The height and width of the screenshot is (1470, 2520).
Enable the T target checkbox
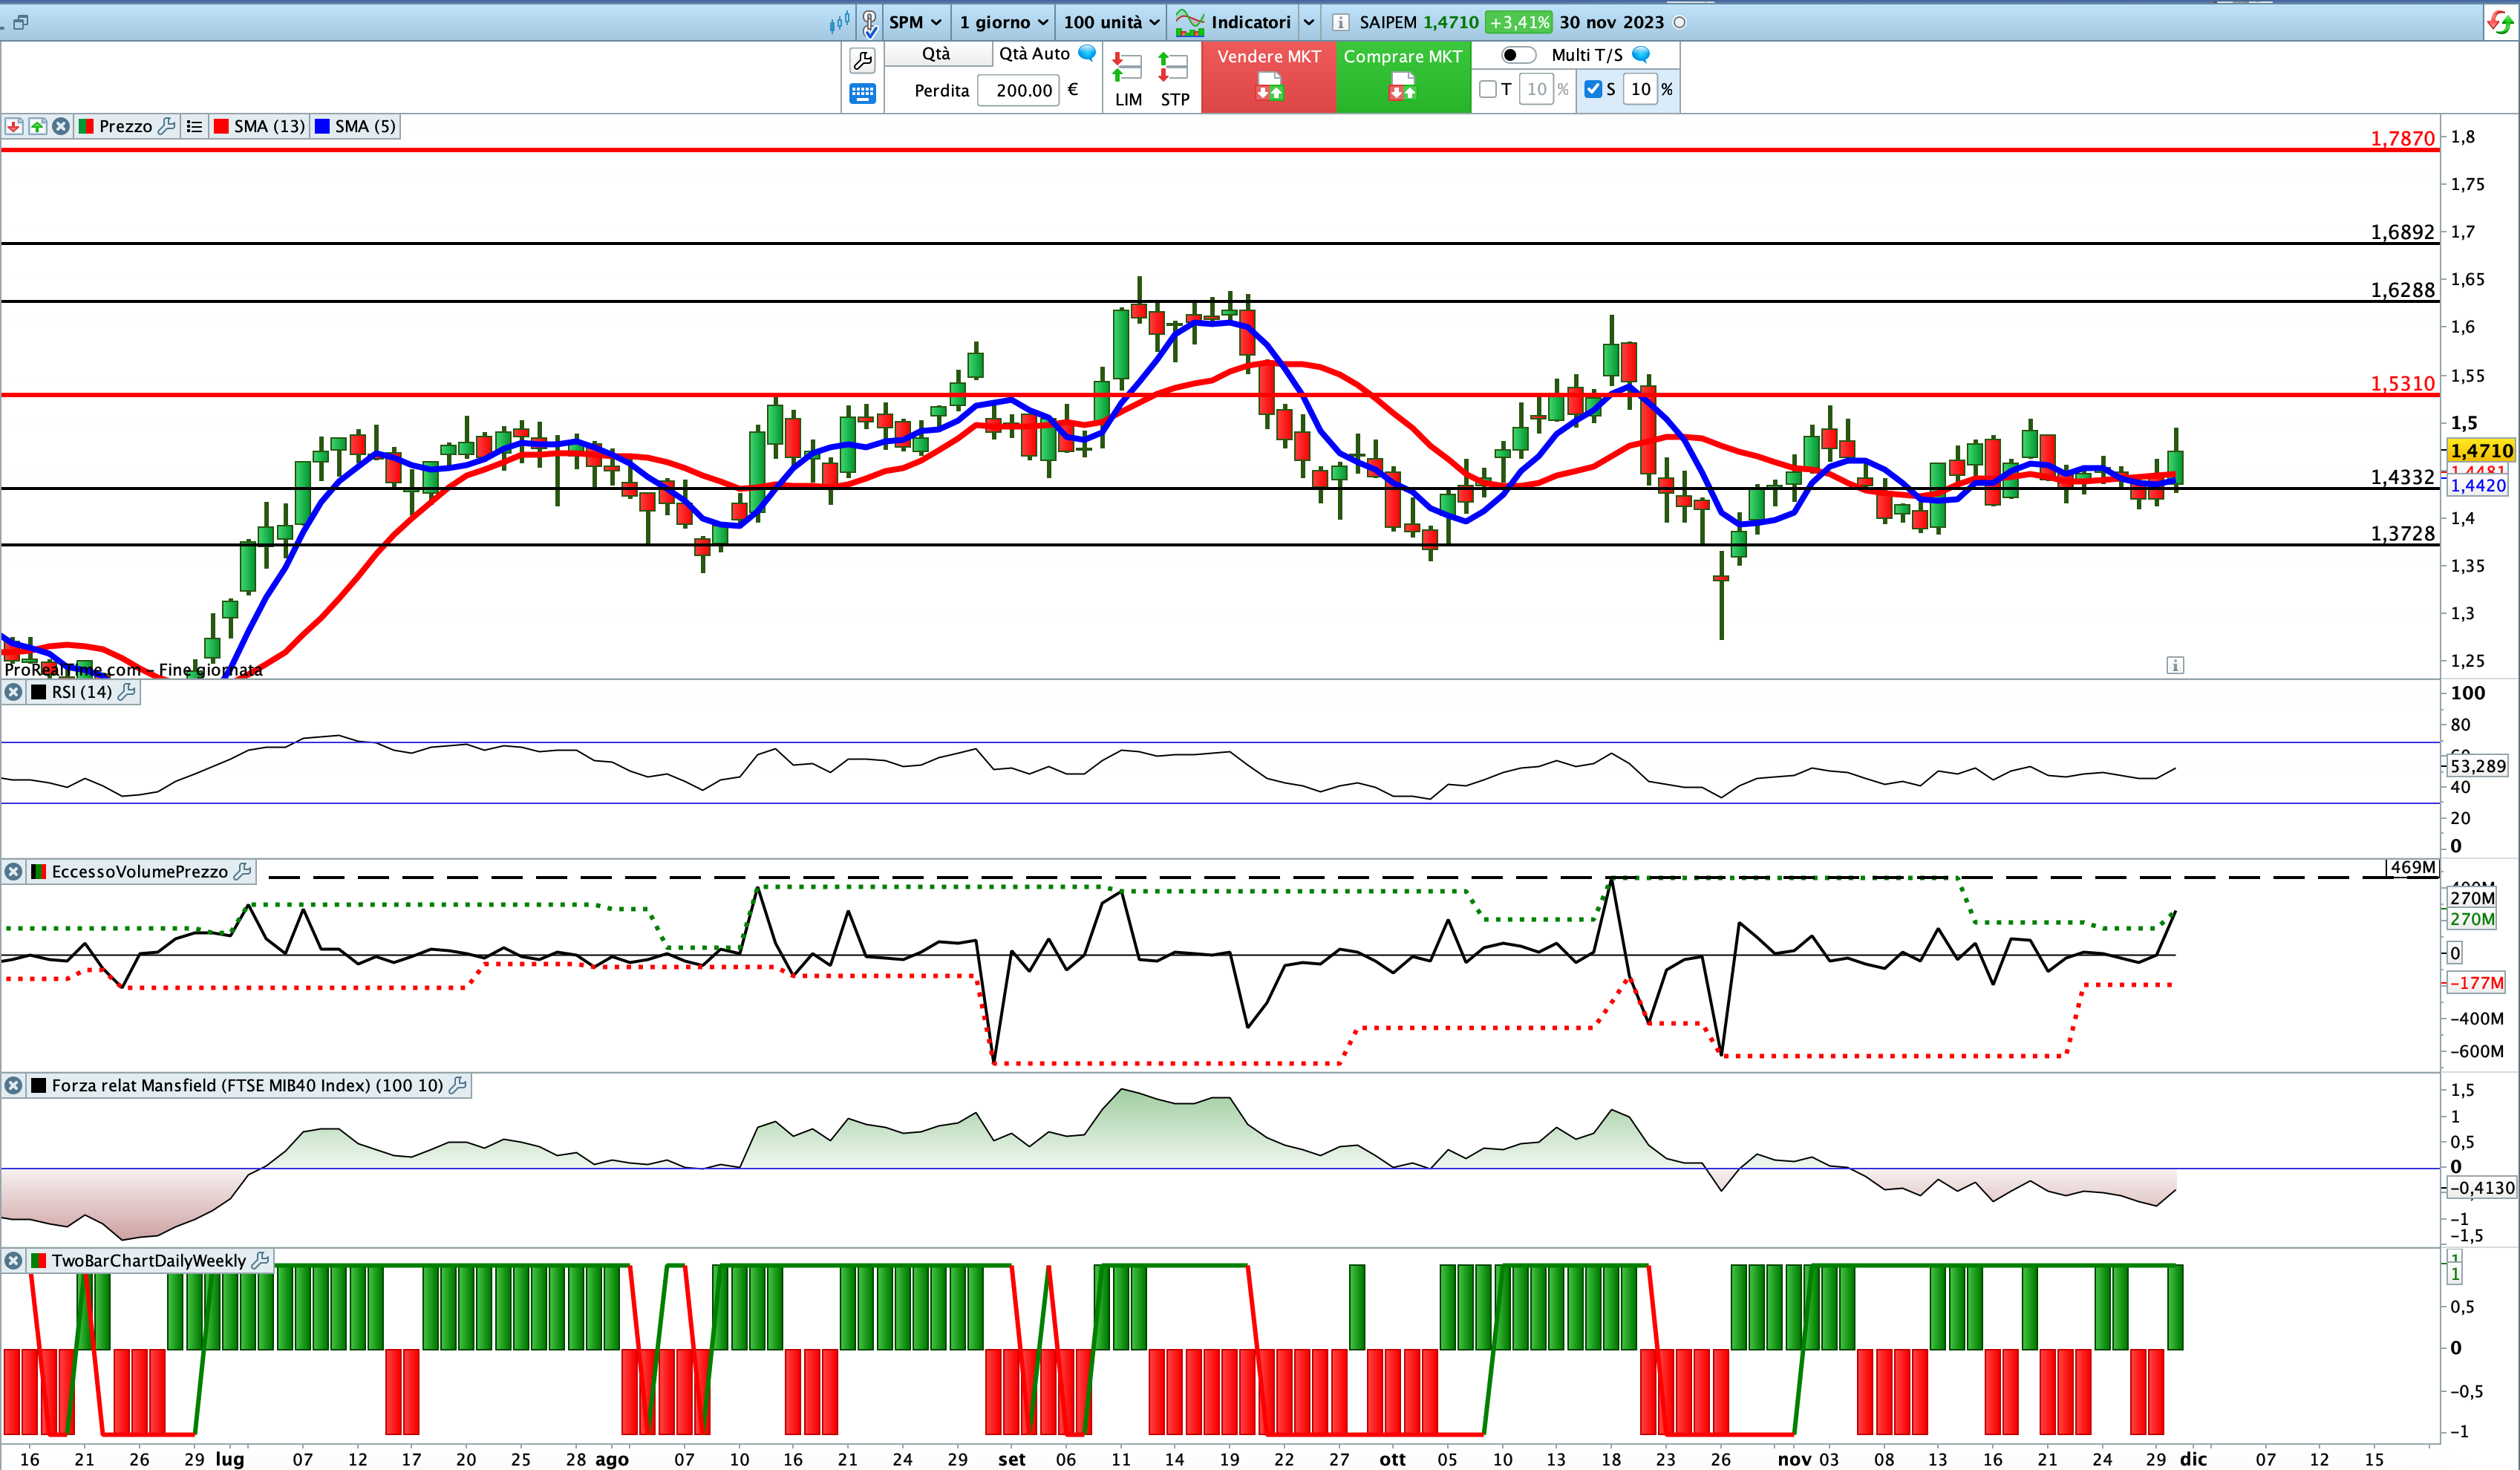point(1488,89)
